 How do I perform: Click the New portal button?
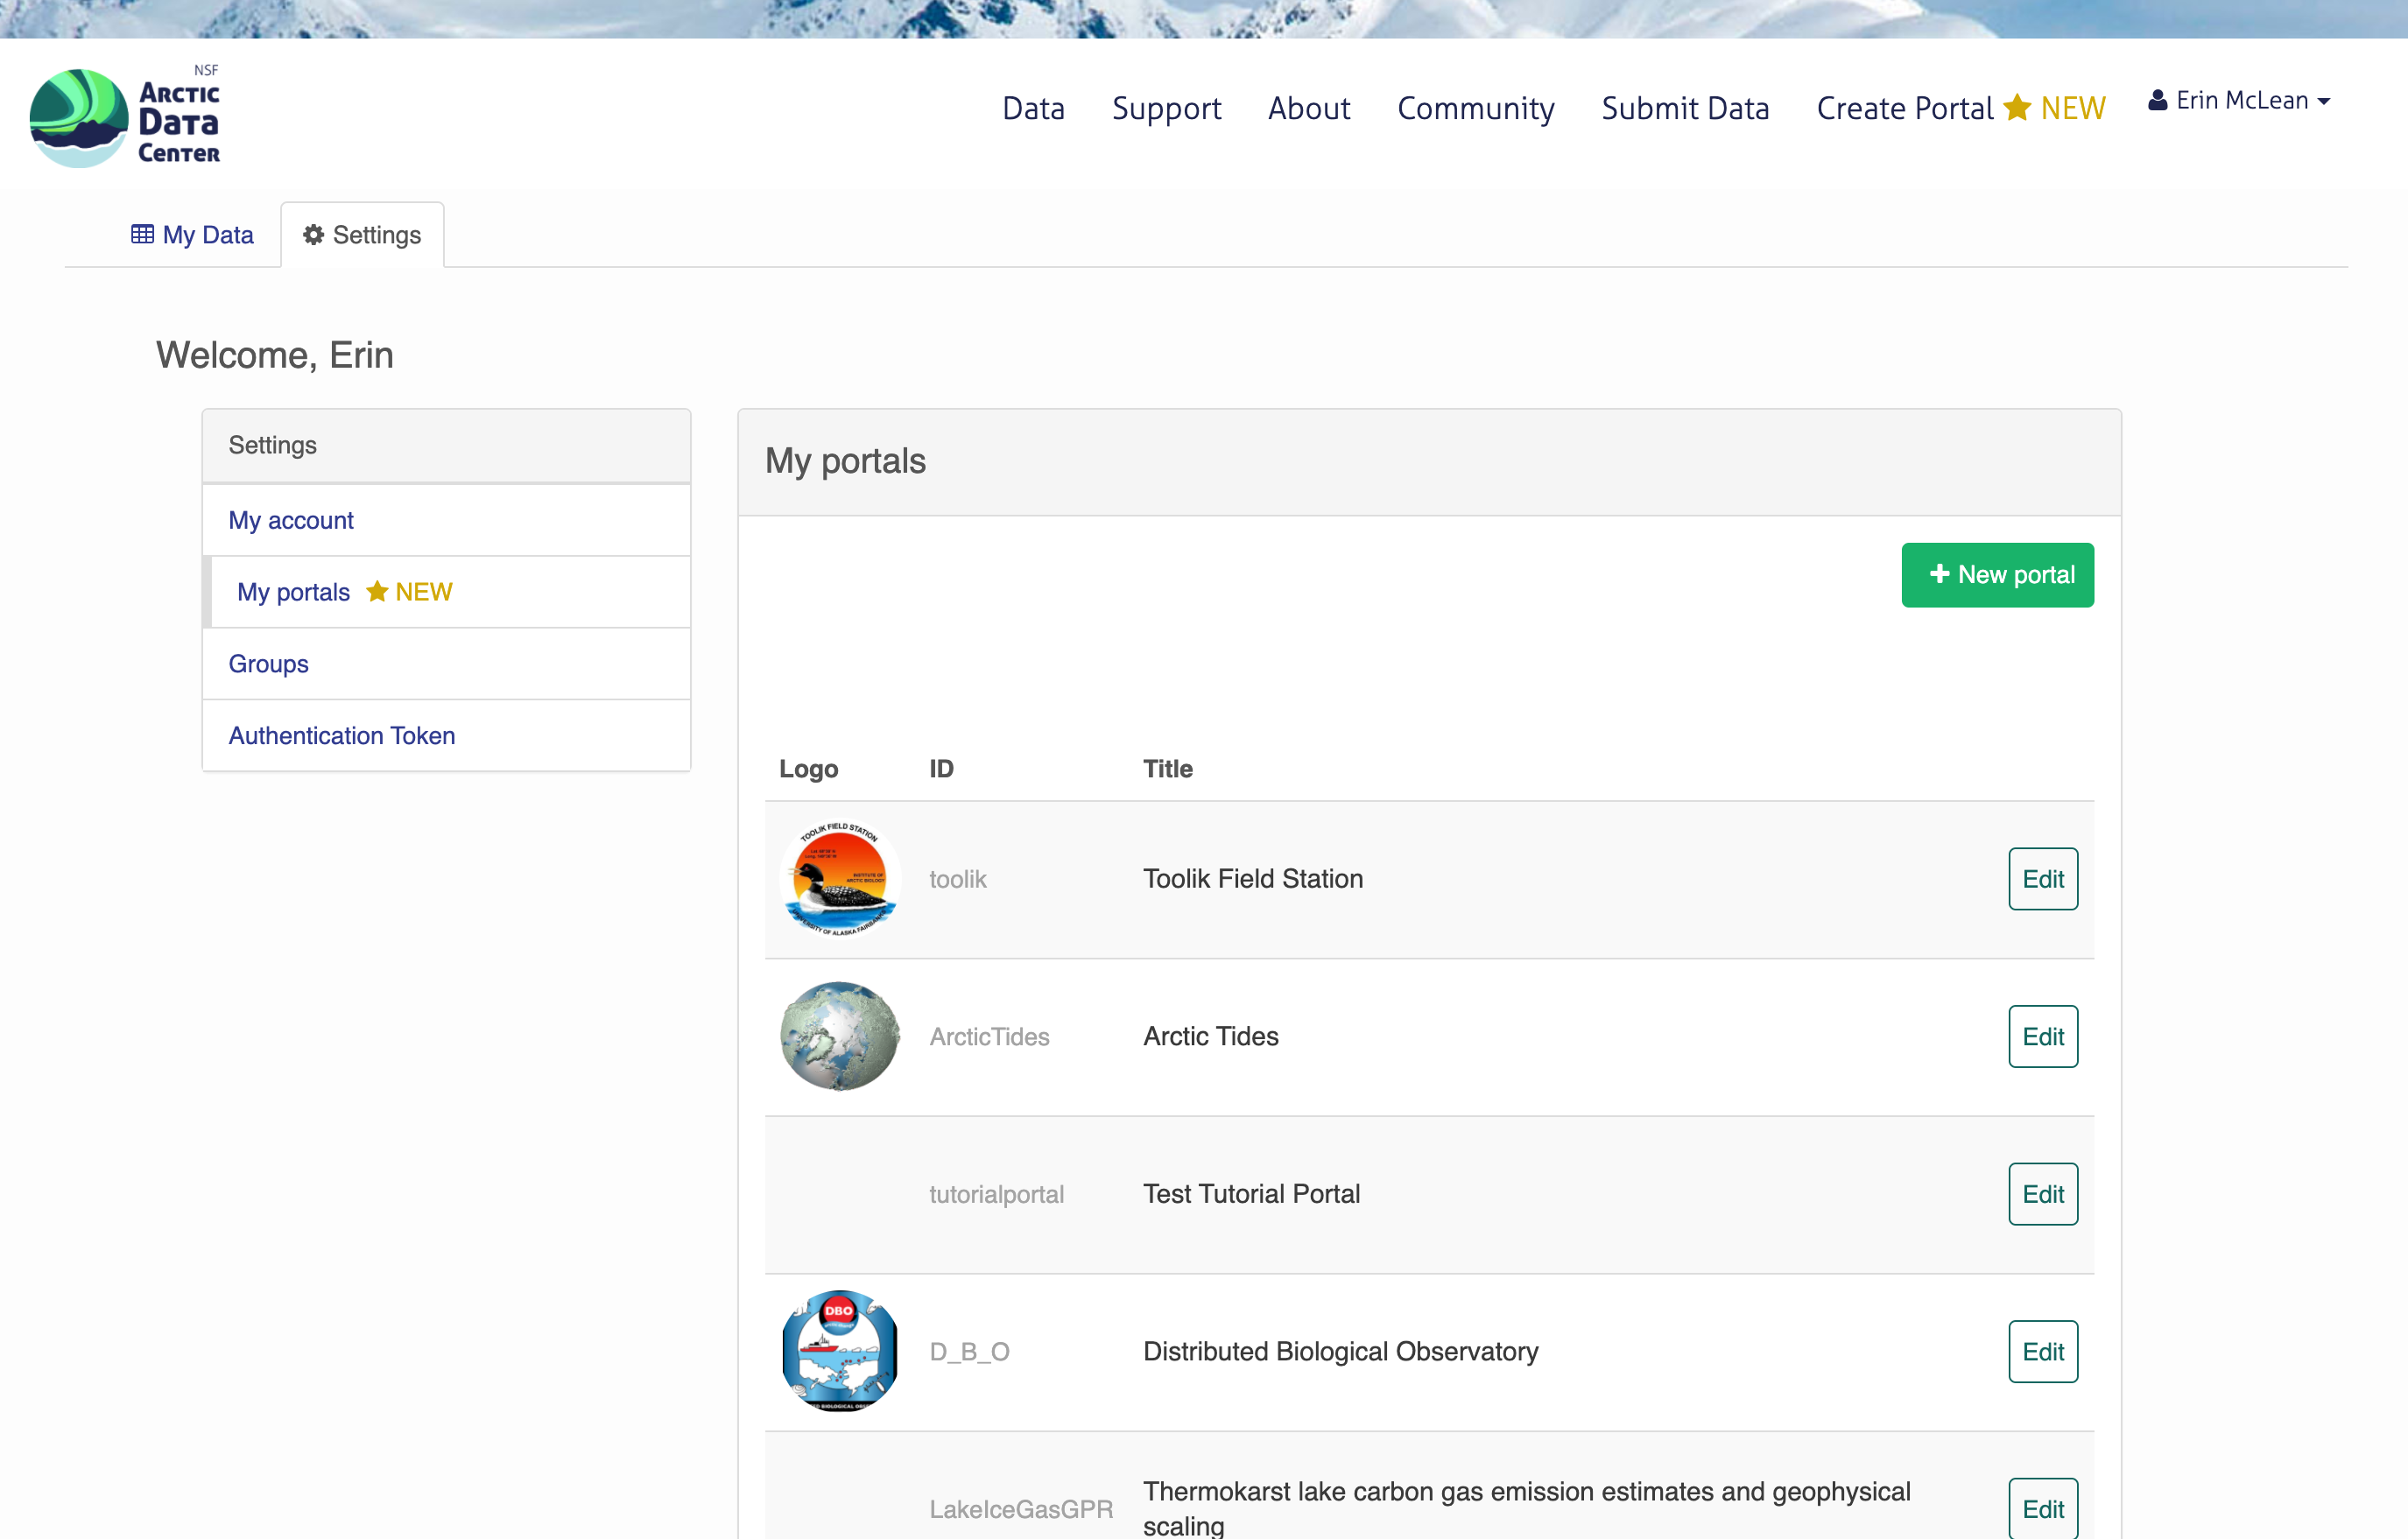tap(1997, 573)
